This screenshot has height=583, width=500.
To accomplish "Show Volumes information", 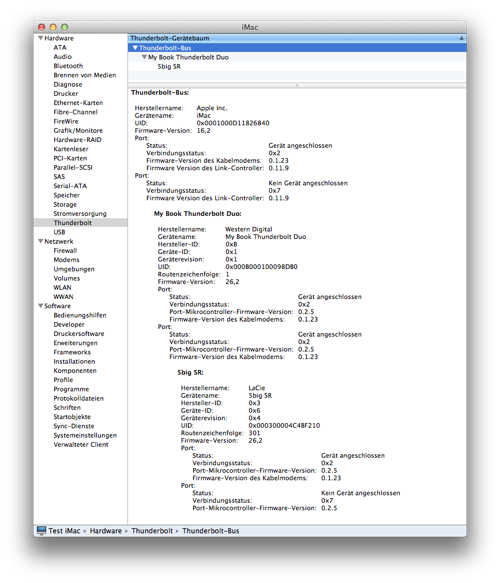I will 67,278.
